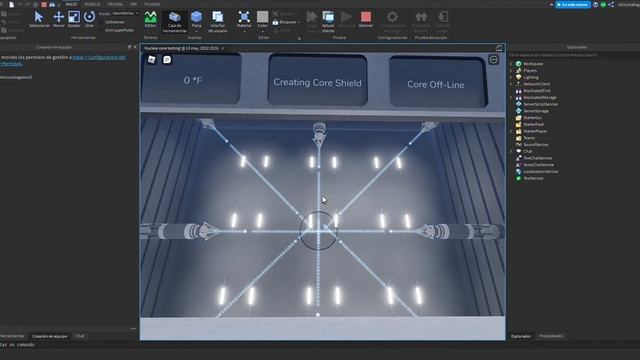The image size is (640, 360).
Task: Select the Seleccionar arrow tool
Action: point(39,19)
